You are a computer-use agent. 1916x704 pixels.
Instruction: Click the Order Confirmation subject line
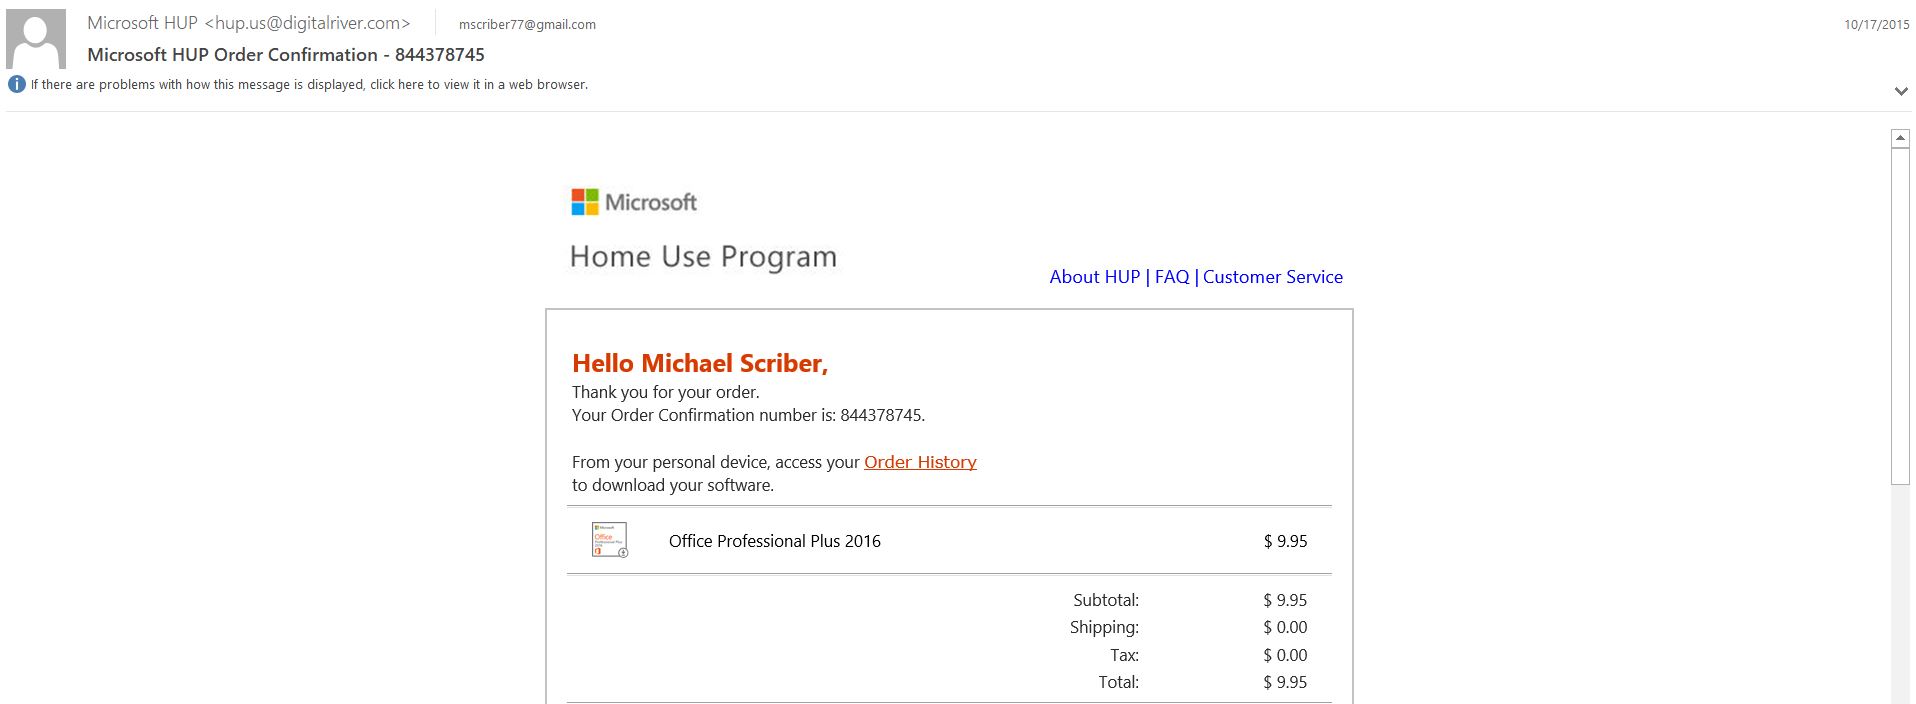(286, 55)
